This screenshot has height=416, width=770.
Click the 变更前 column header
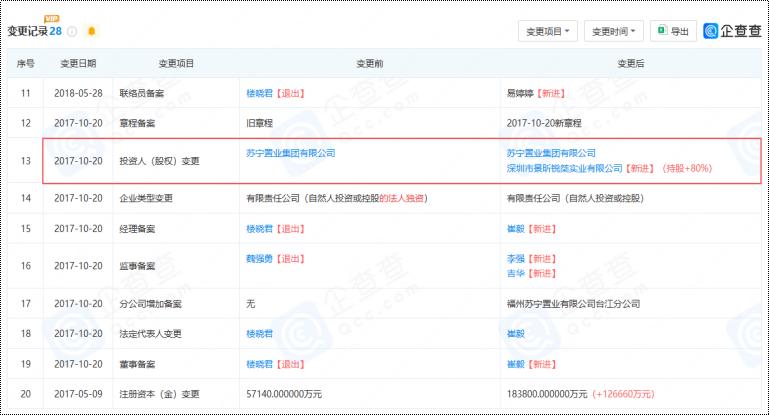tap(370, 63)
